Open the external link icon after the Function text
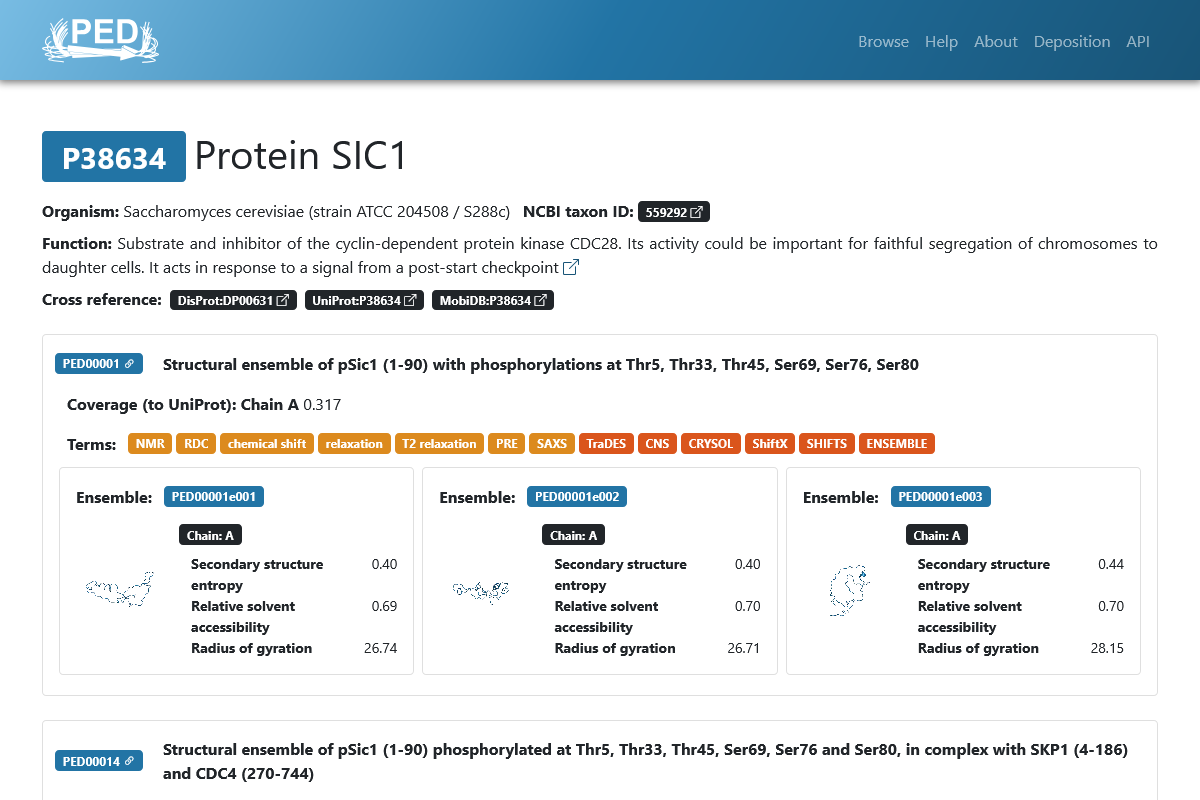 (x=571, y=267)
